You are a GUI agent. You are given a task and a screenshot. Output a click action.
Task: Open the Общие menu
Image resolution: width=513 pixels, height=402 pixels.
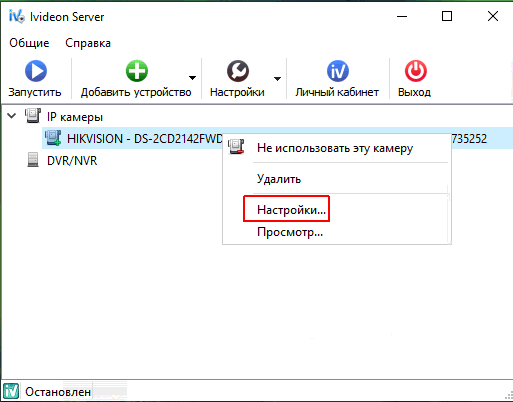point(29,43)
